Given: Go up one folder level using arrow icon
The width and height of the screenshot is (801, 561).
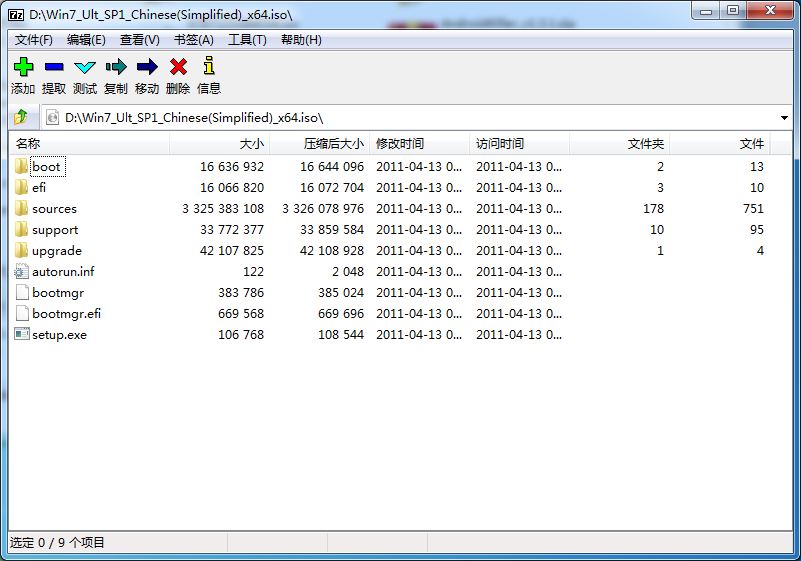Looking at the screenshot, I should click(21, 117).
